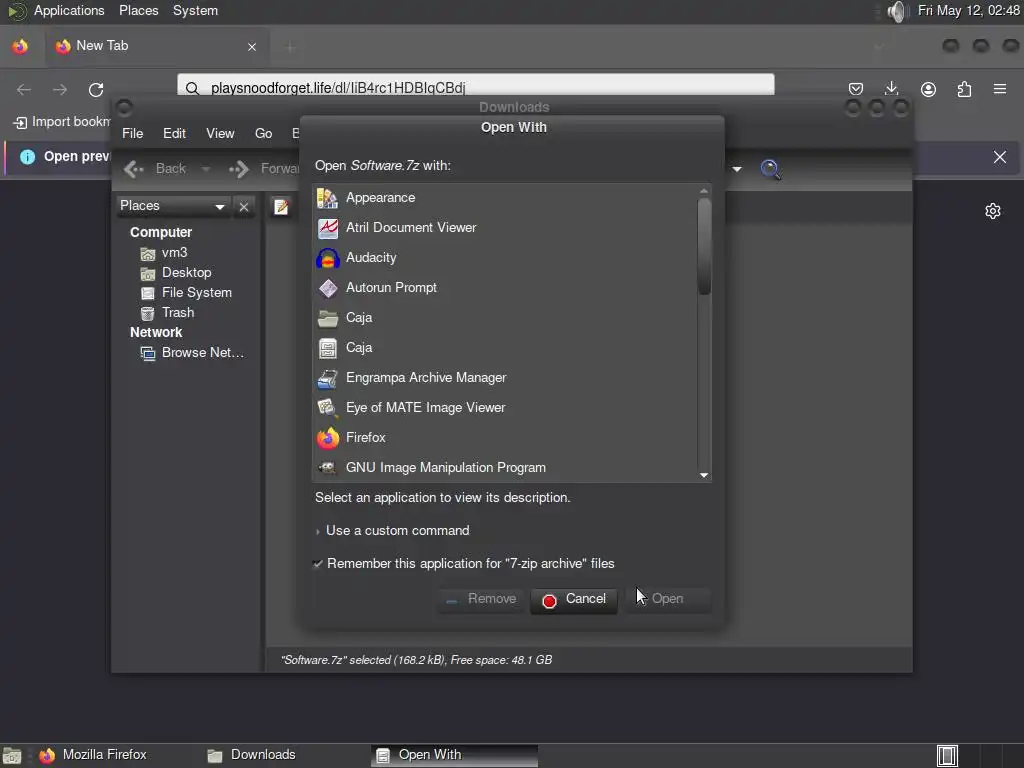
Task: Open Firefox extensions puzzle icon
Action: click(964, 89)
